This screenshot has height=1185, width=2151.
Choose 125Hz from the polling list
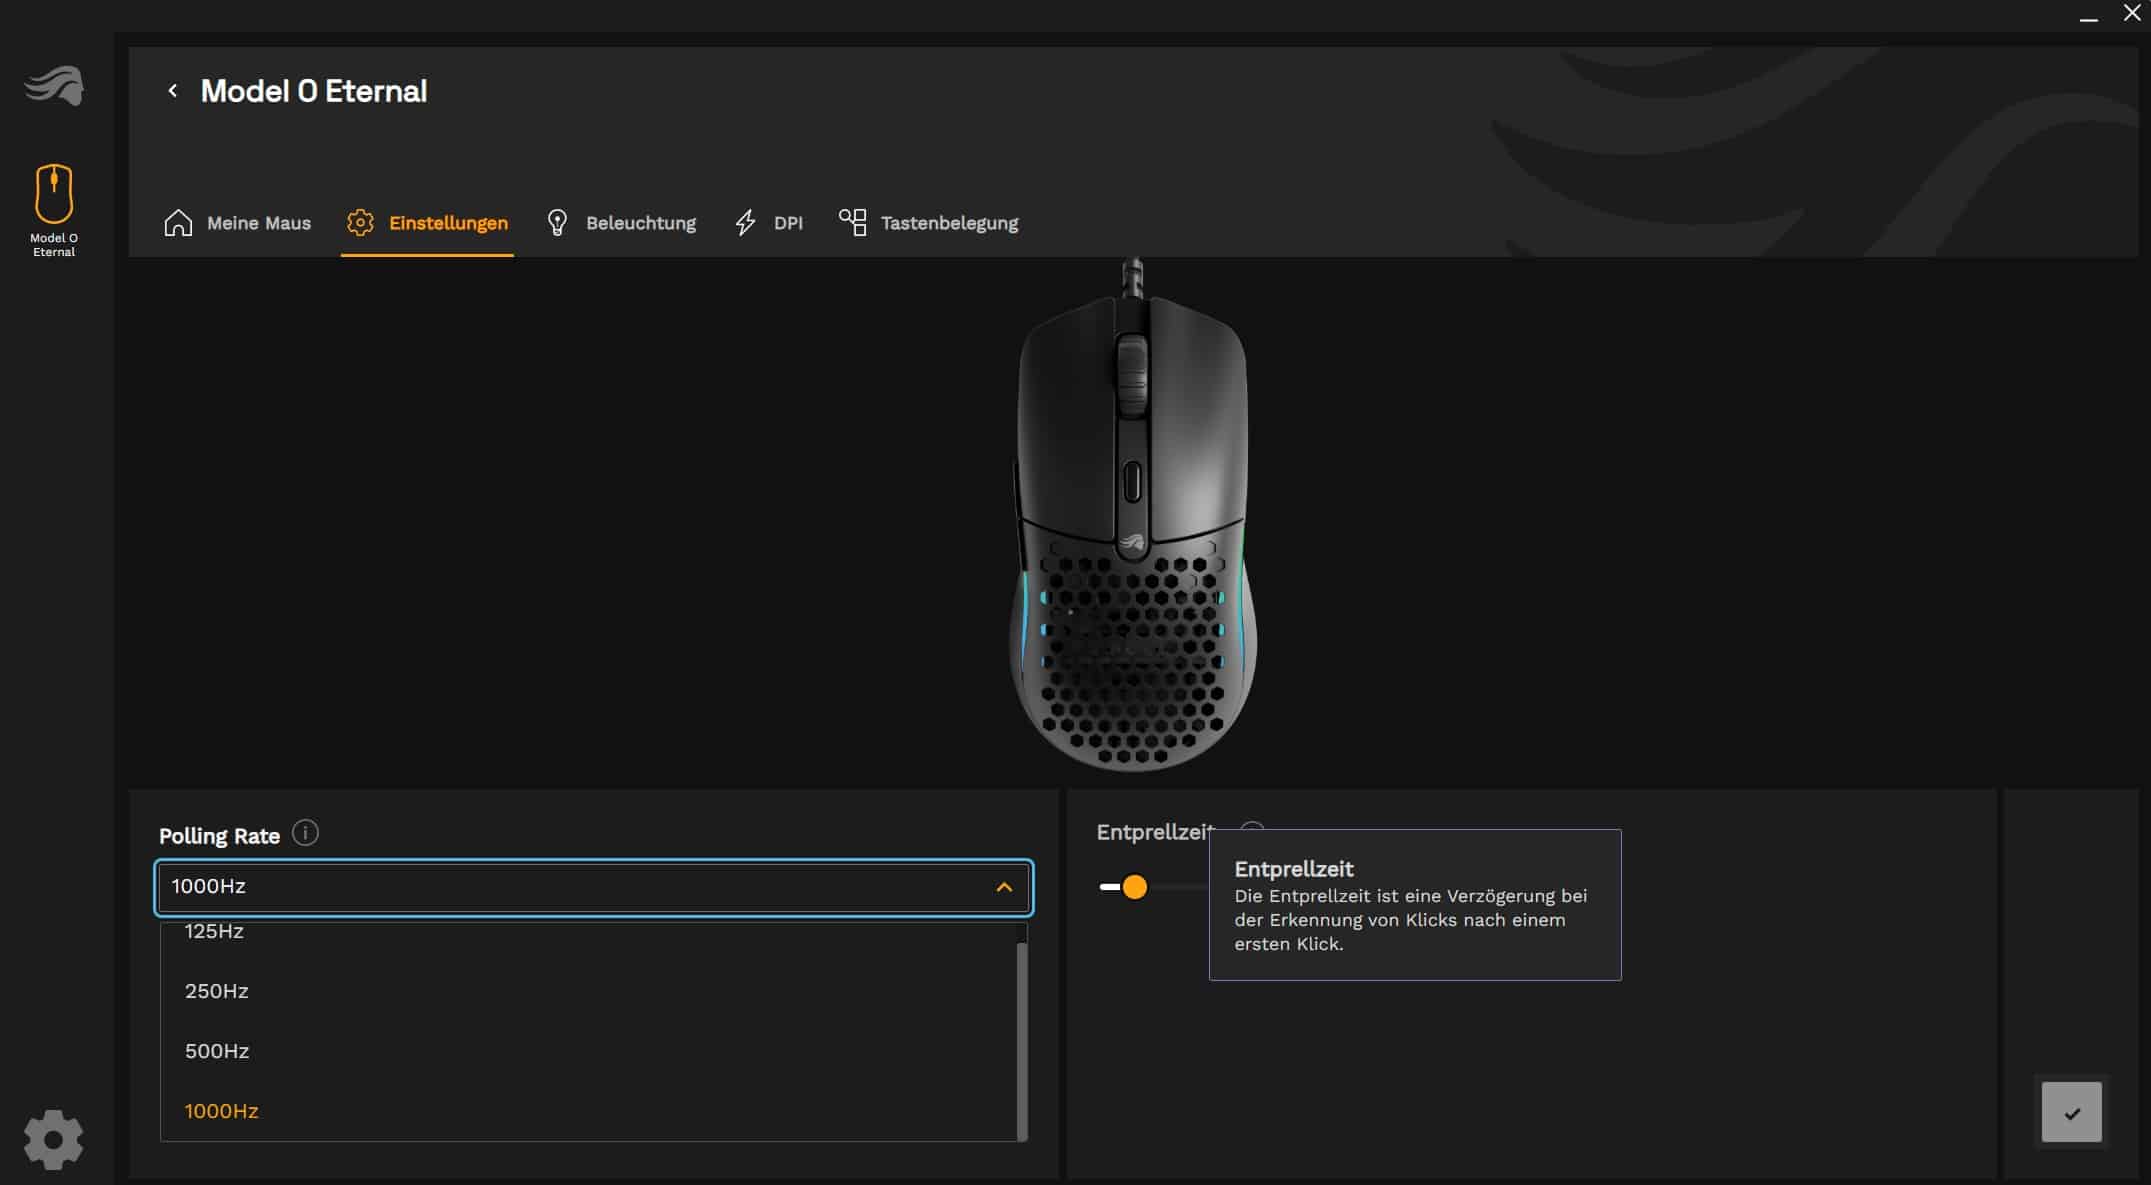[x=214, y=932]
